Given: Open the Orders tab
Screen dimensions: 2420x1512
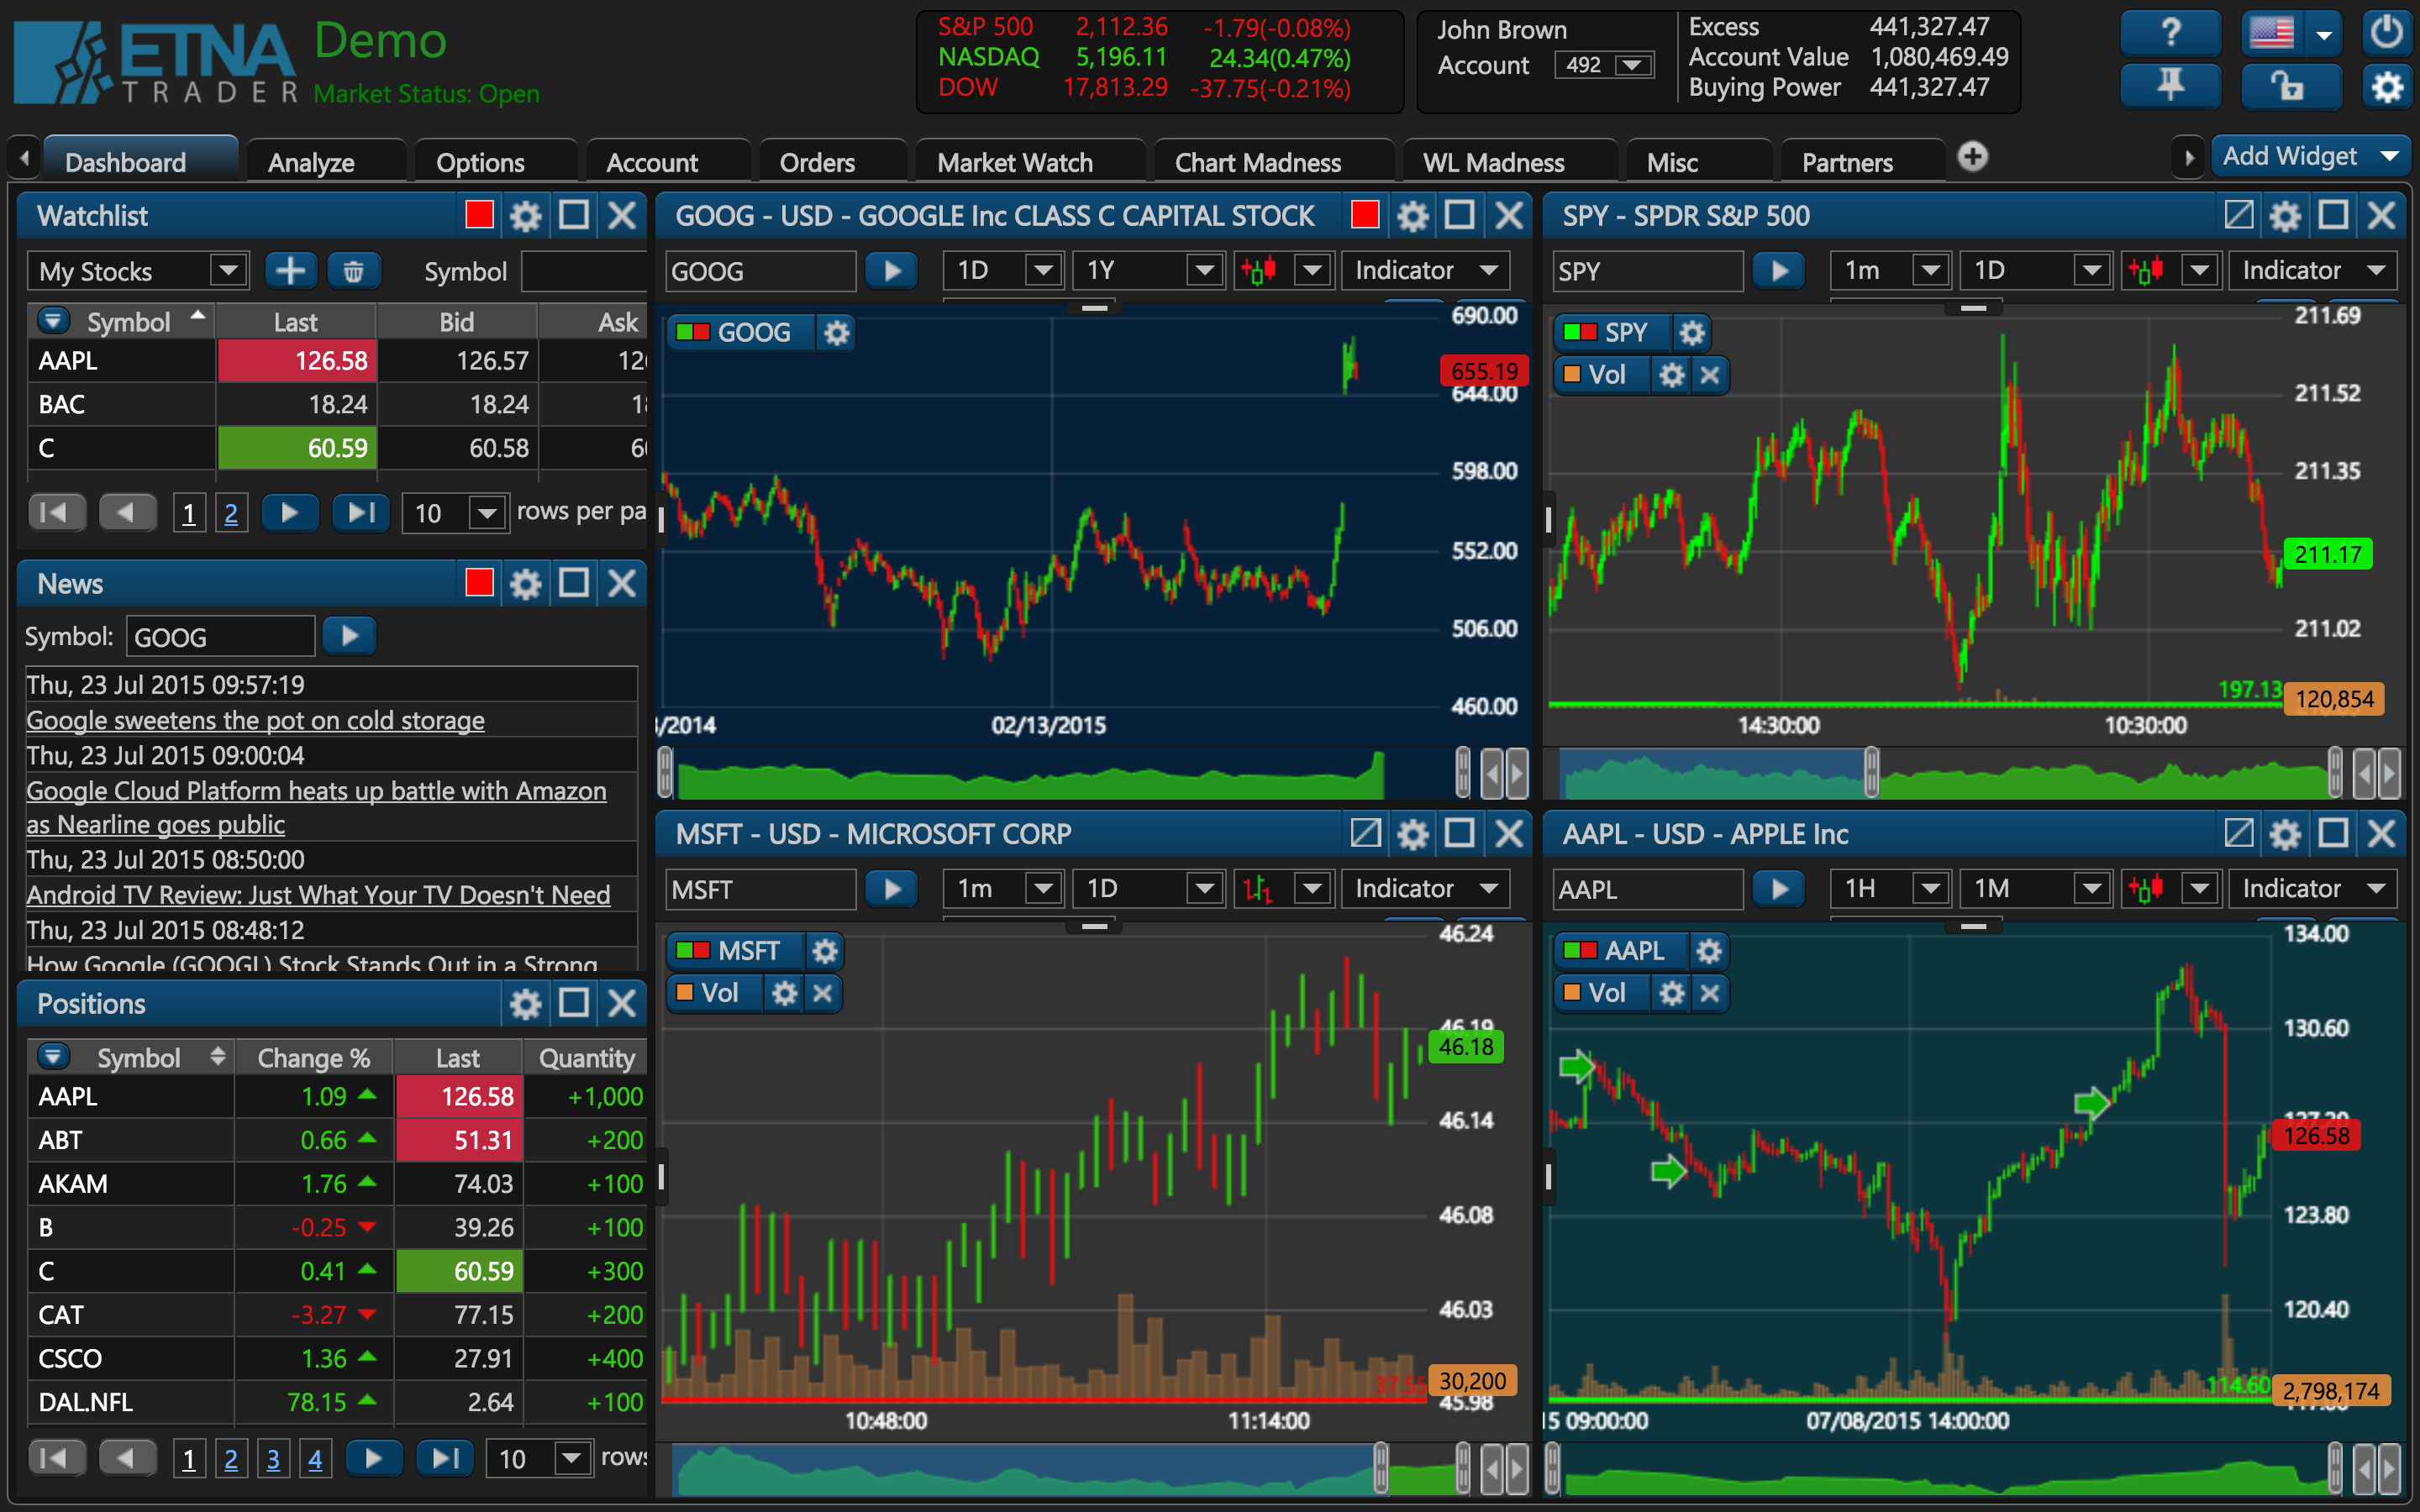Looking at the screenshot, I should pyautogui.click(x=817, y=162).
